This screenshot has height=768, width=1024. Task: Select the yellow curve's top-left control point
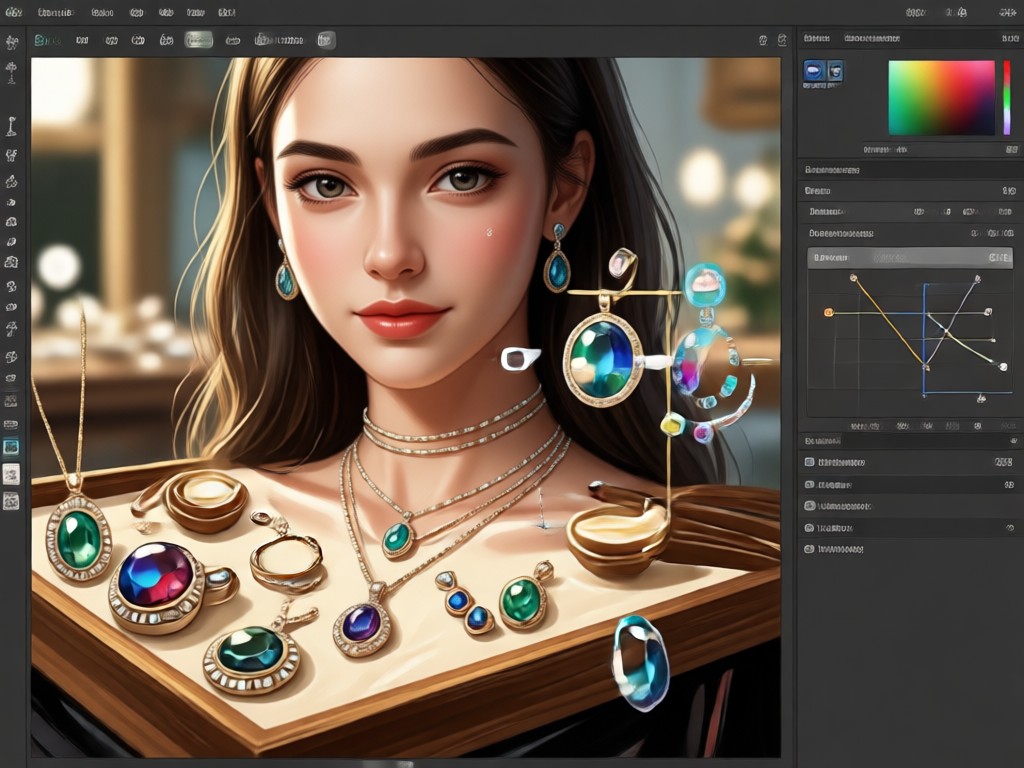pyautogui.click(x=853, y=278)
